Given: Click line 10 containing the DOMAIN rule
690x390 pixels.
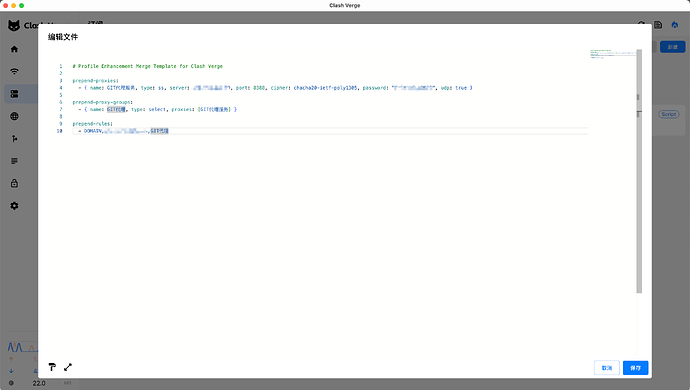Looking at the screenshot, I should (330, 131).
